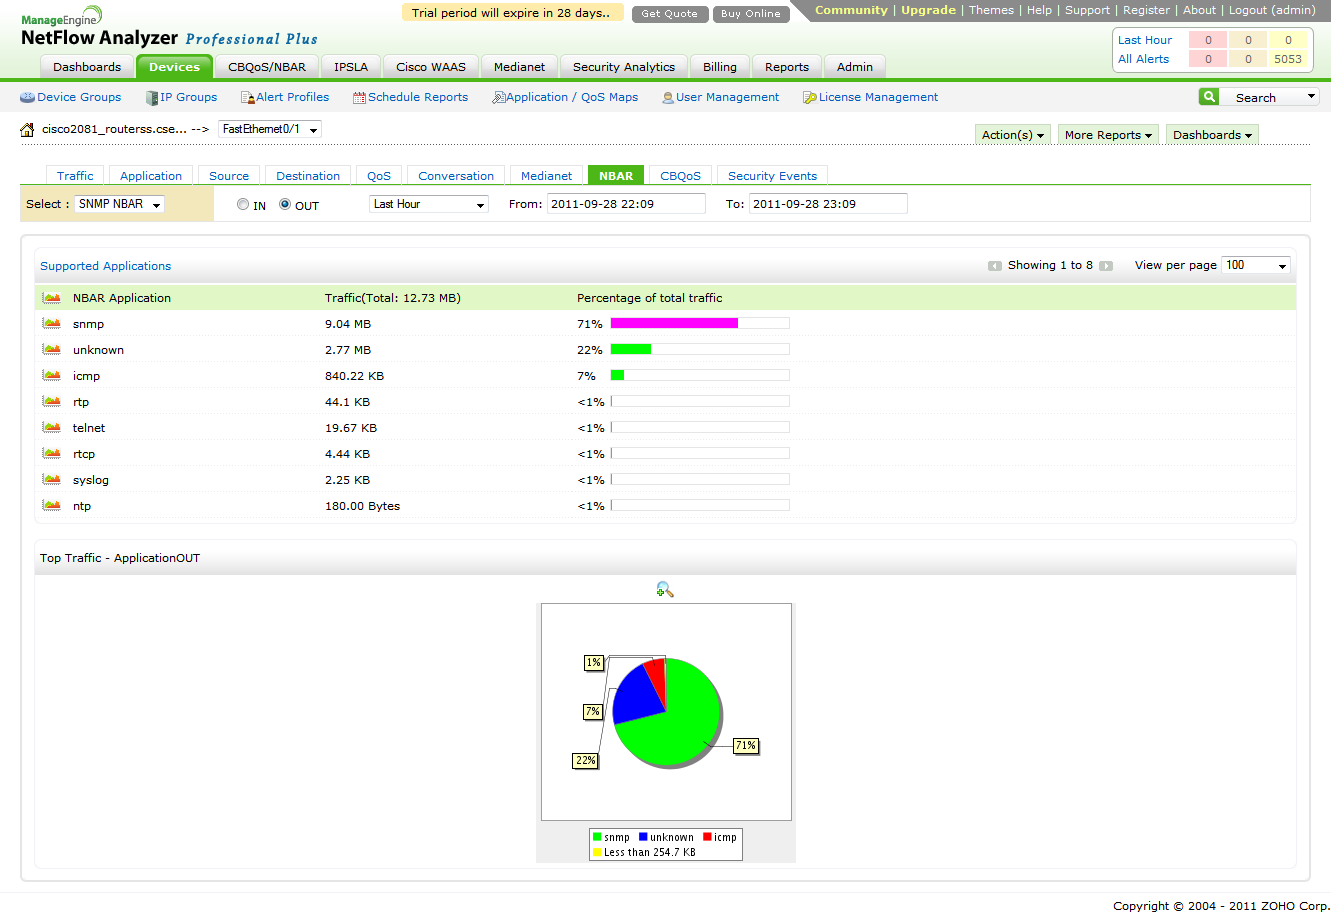The image size is (1331, 918).
Task: Click the green search magnifier icon
Action: (1209, 97)
